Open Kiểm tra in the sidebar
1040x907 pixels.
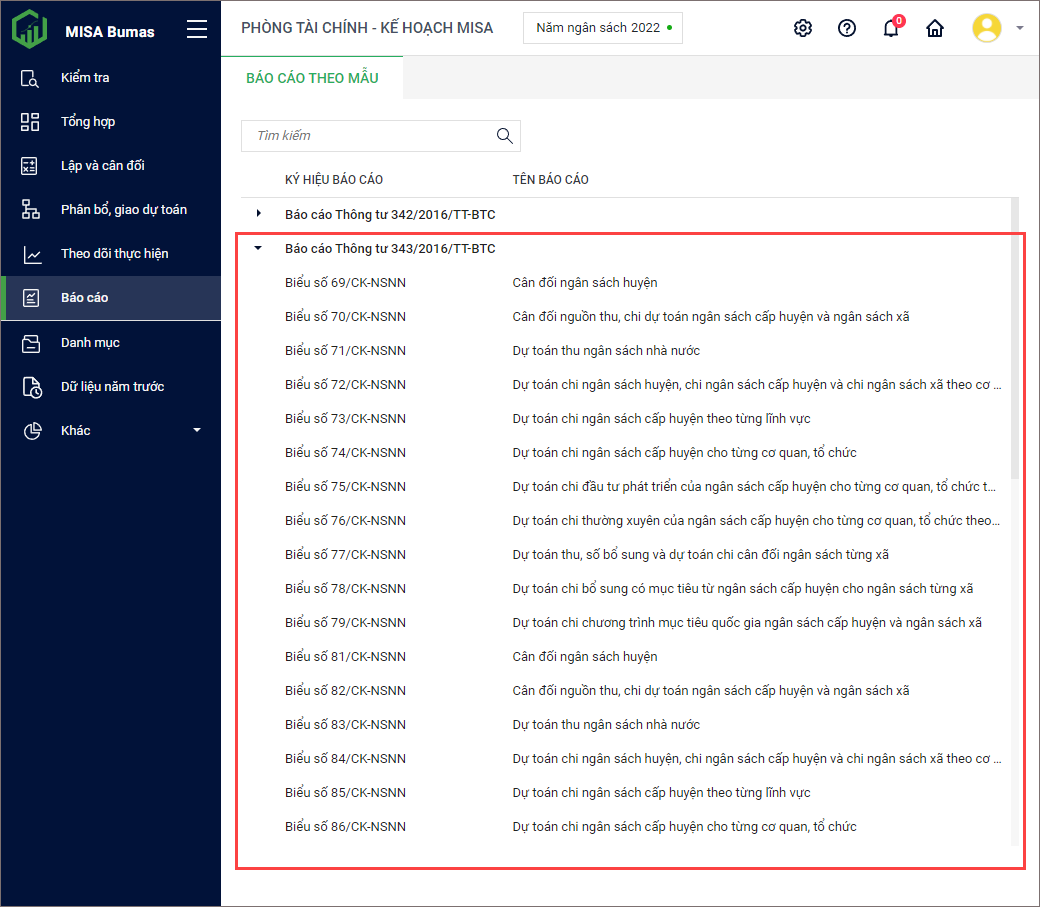point(85,77)
